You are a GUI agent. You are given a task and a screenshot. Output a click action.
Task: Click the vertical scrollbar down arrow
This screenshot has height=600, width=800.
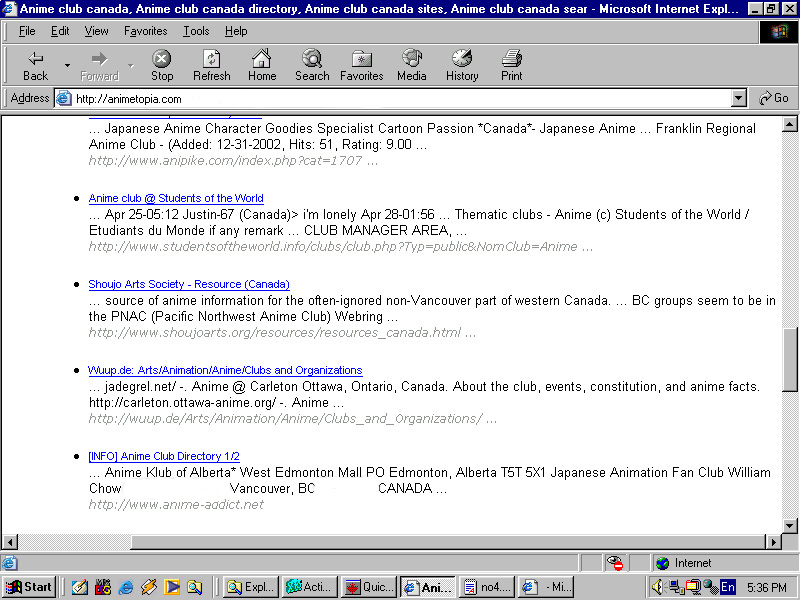[789, 526]
